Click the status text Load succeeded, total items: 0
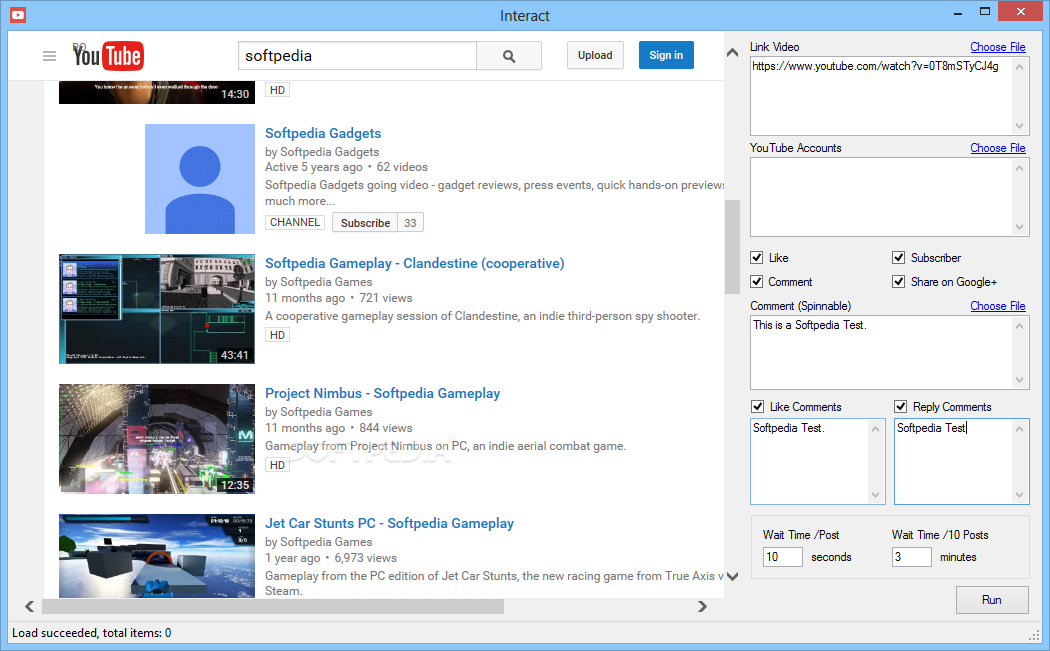 [x=92, y=633]
